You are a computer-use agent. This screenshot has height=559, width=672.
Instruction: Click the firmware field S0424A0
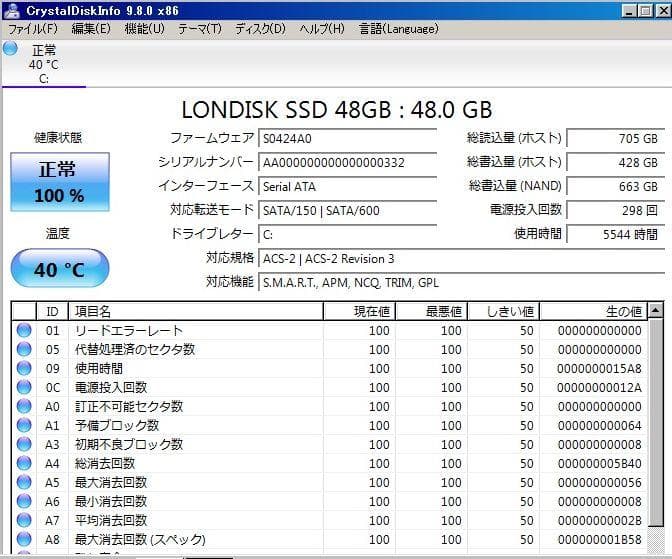pos(348,138)
